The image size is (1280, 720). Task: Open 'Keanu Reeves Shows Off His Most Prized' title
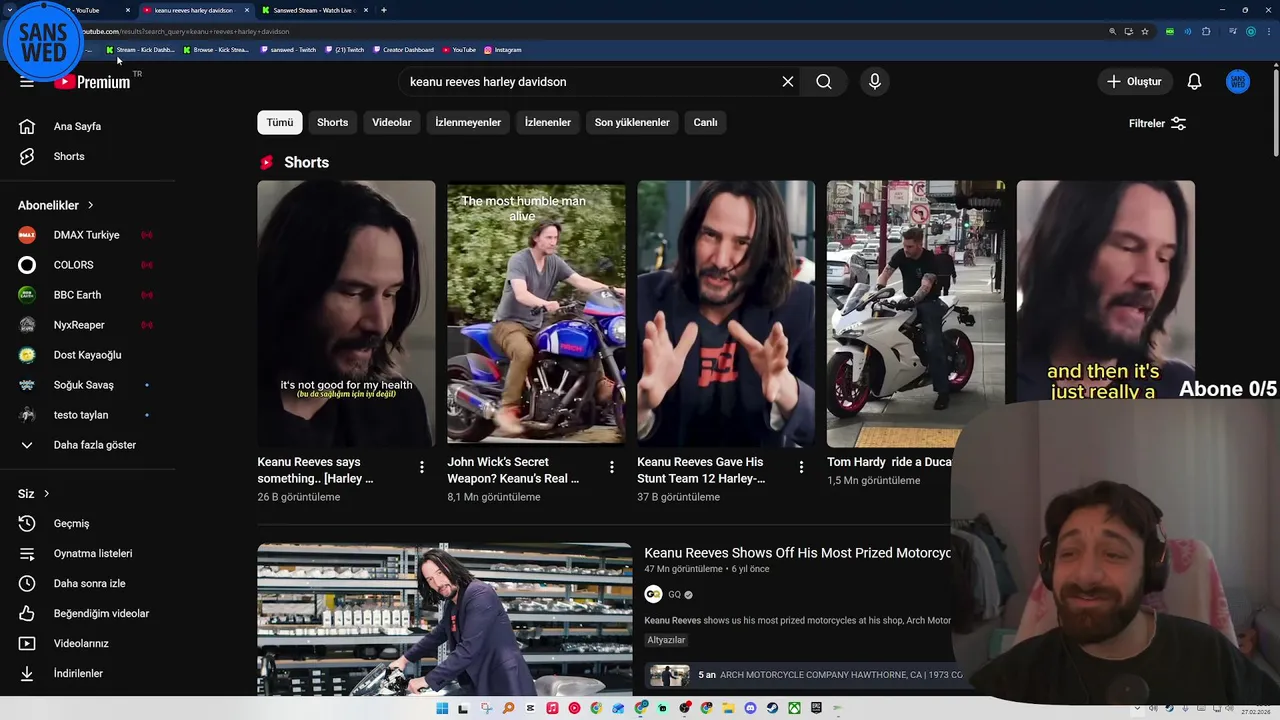tap(797, 553)
